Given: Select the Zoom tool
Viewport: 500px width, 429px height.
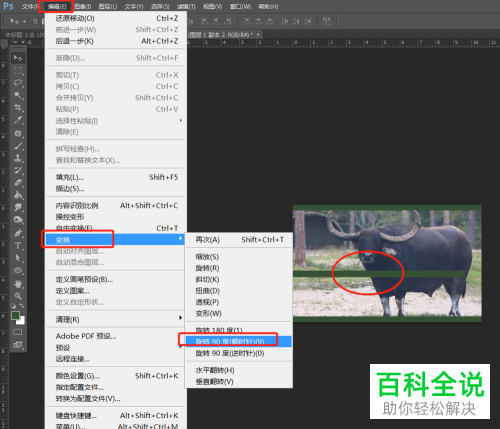Looking at the screenshot, I should 18,296.
